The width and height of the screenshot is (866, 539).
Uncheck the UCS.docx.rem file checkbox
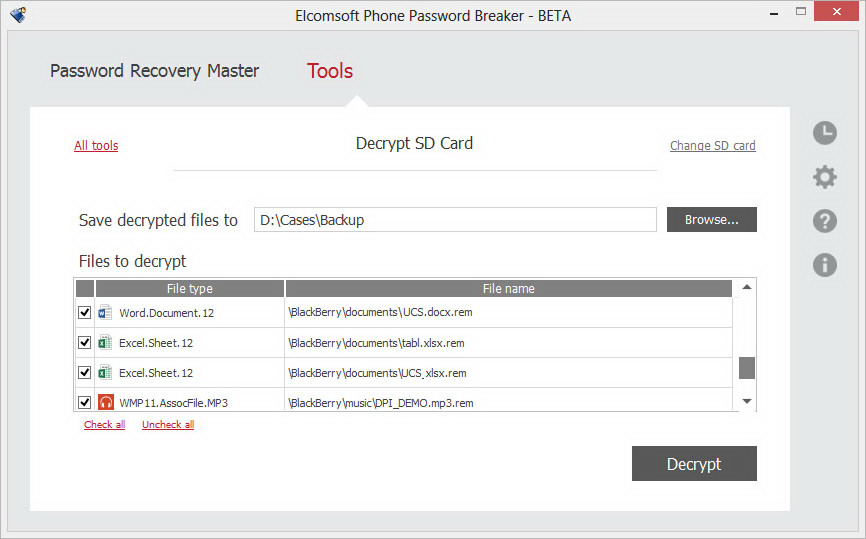click(85, 313)
